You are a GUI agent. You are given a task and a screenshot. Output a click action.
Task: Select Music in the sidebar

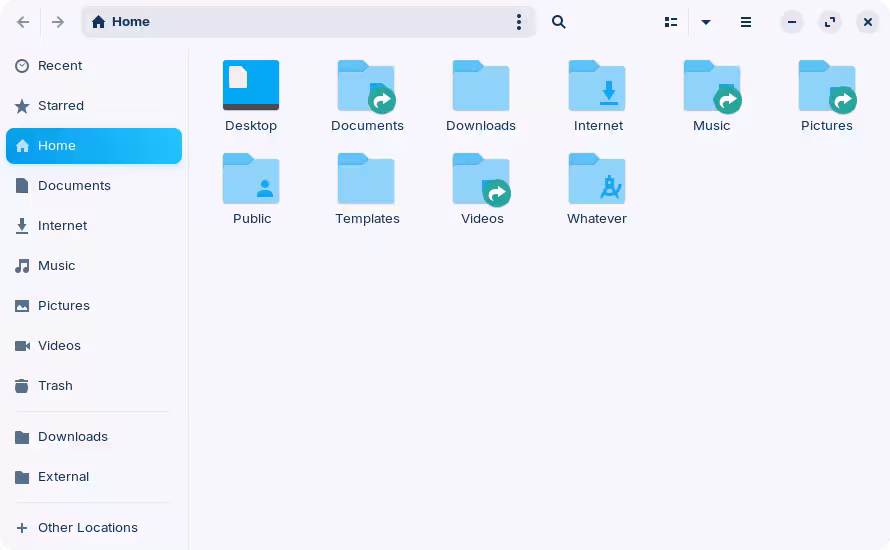pos(56,266)
